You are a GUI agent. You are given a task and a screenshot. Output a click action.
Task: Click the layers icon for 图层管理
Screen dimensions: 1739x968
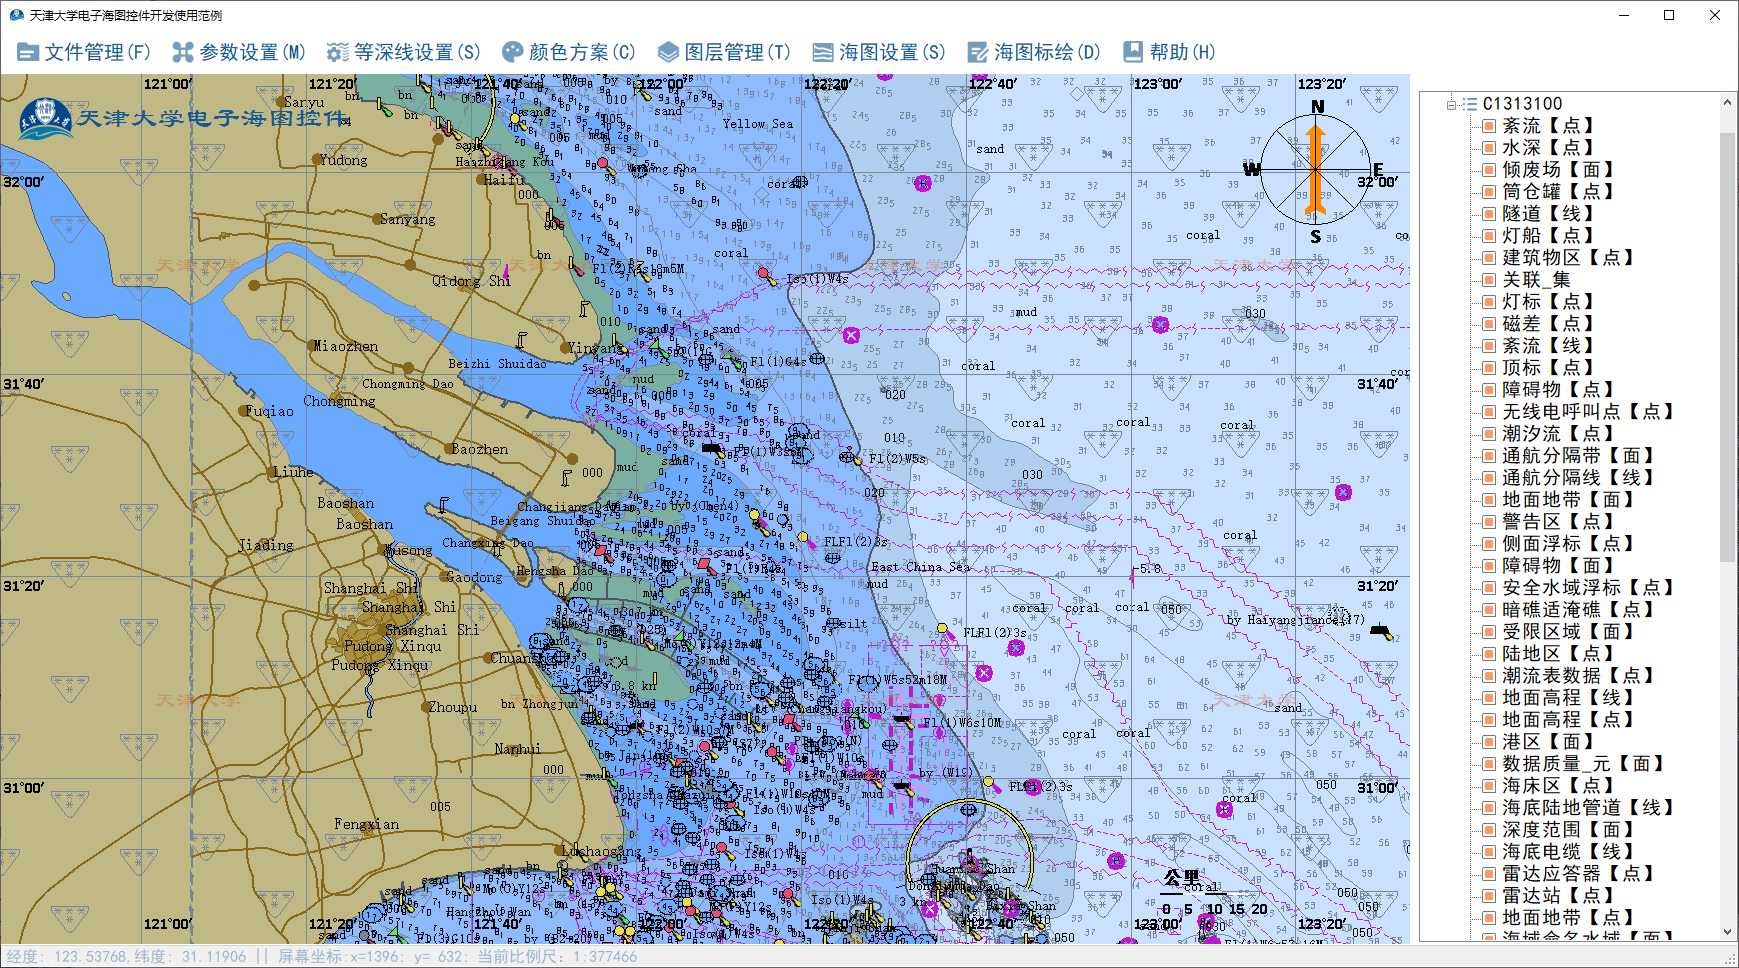[x=668, y=52]
